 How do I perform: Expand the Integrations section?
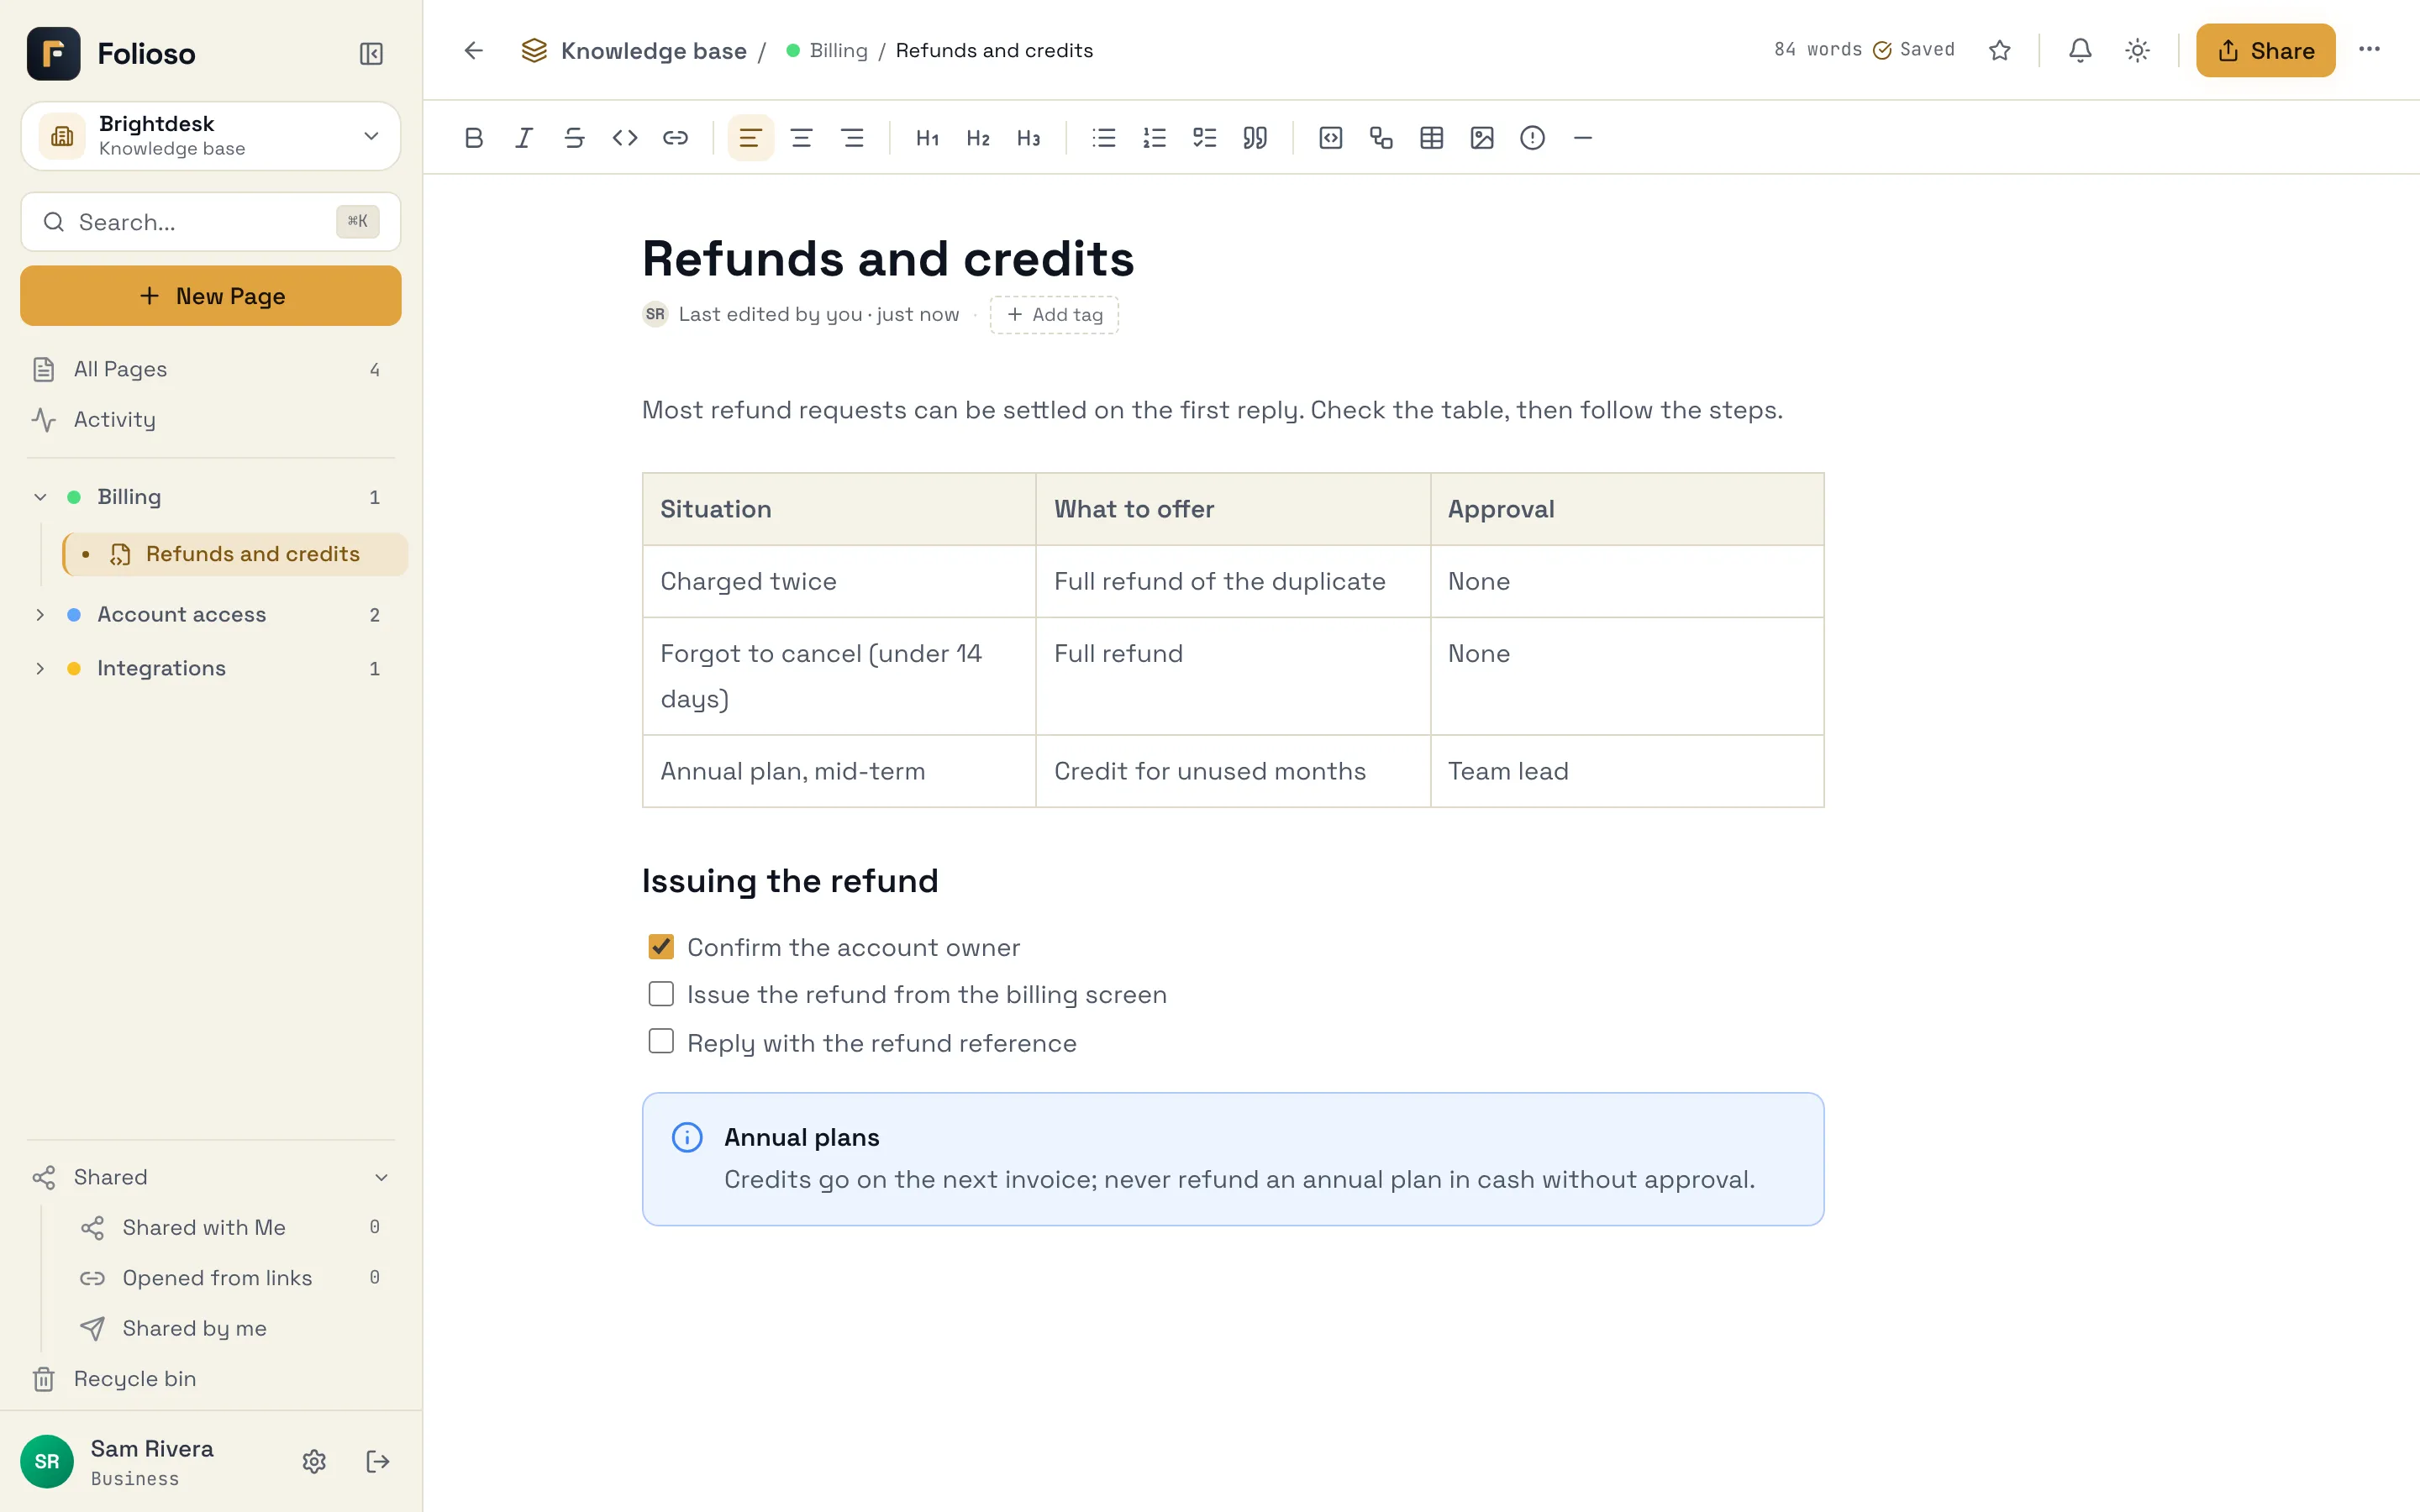(x=40, y=668)
